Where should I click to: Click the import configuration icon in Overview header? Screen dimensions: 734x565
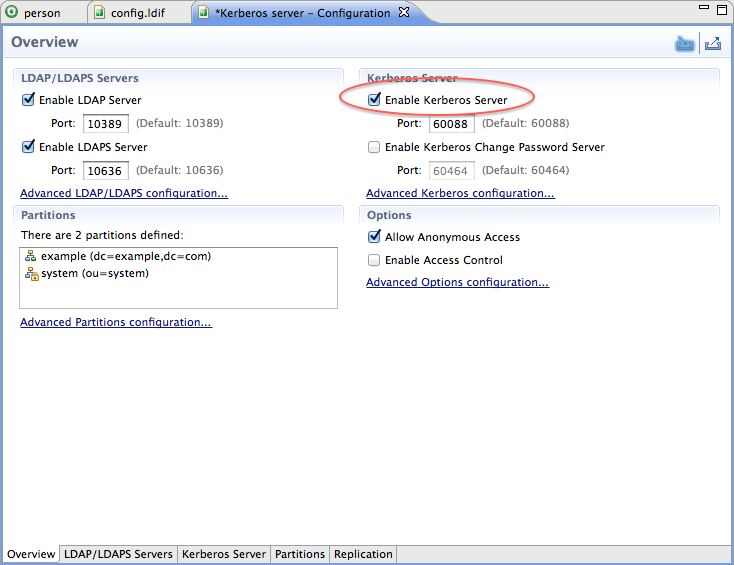pyautogui.click(x=685, y=43)
